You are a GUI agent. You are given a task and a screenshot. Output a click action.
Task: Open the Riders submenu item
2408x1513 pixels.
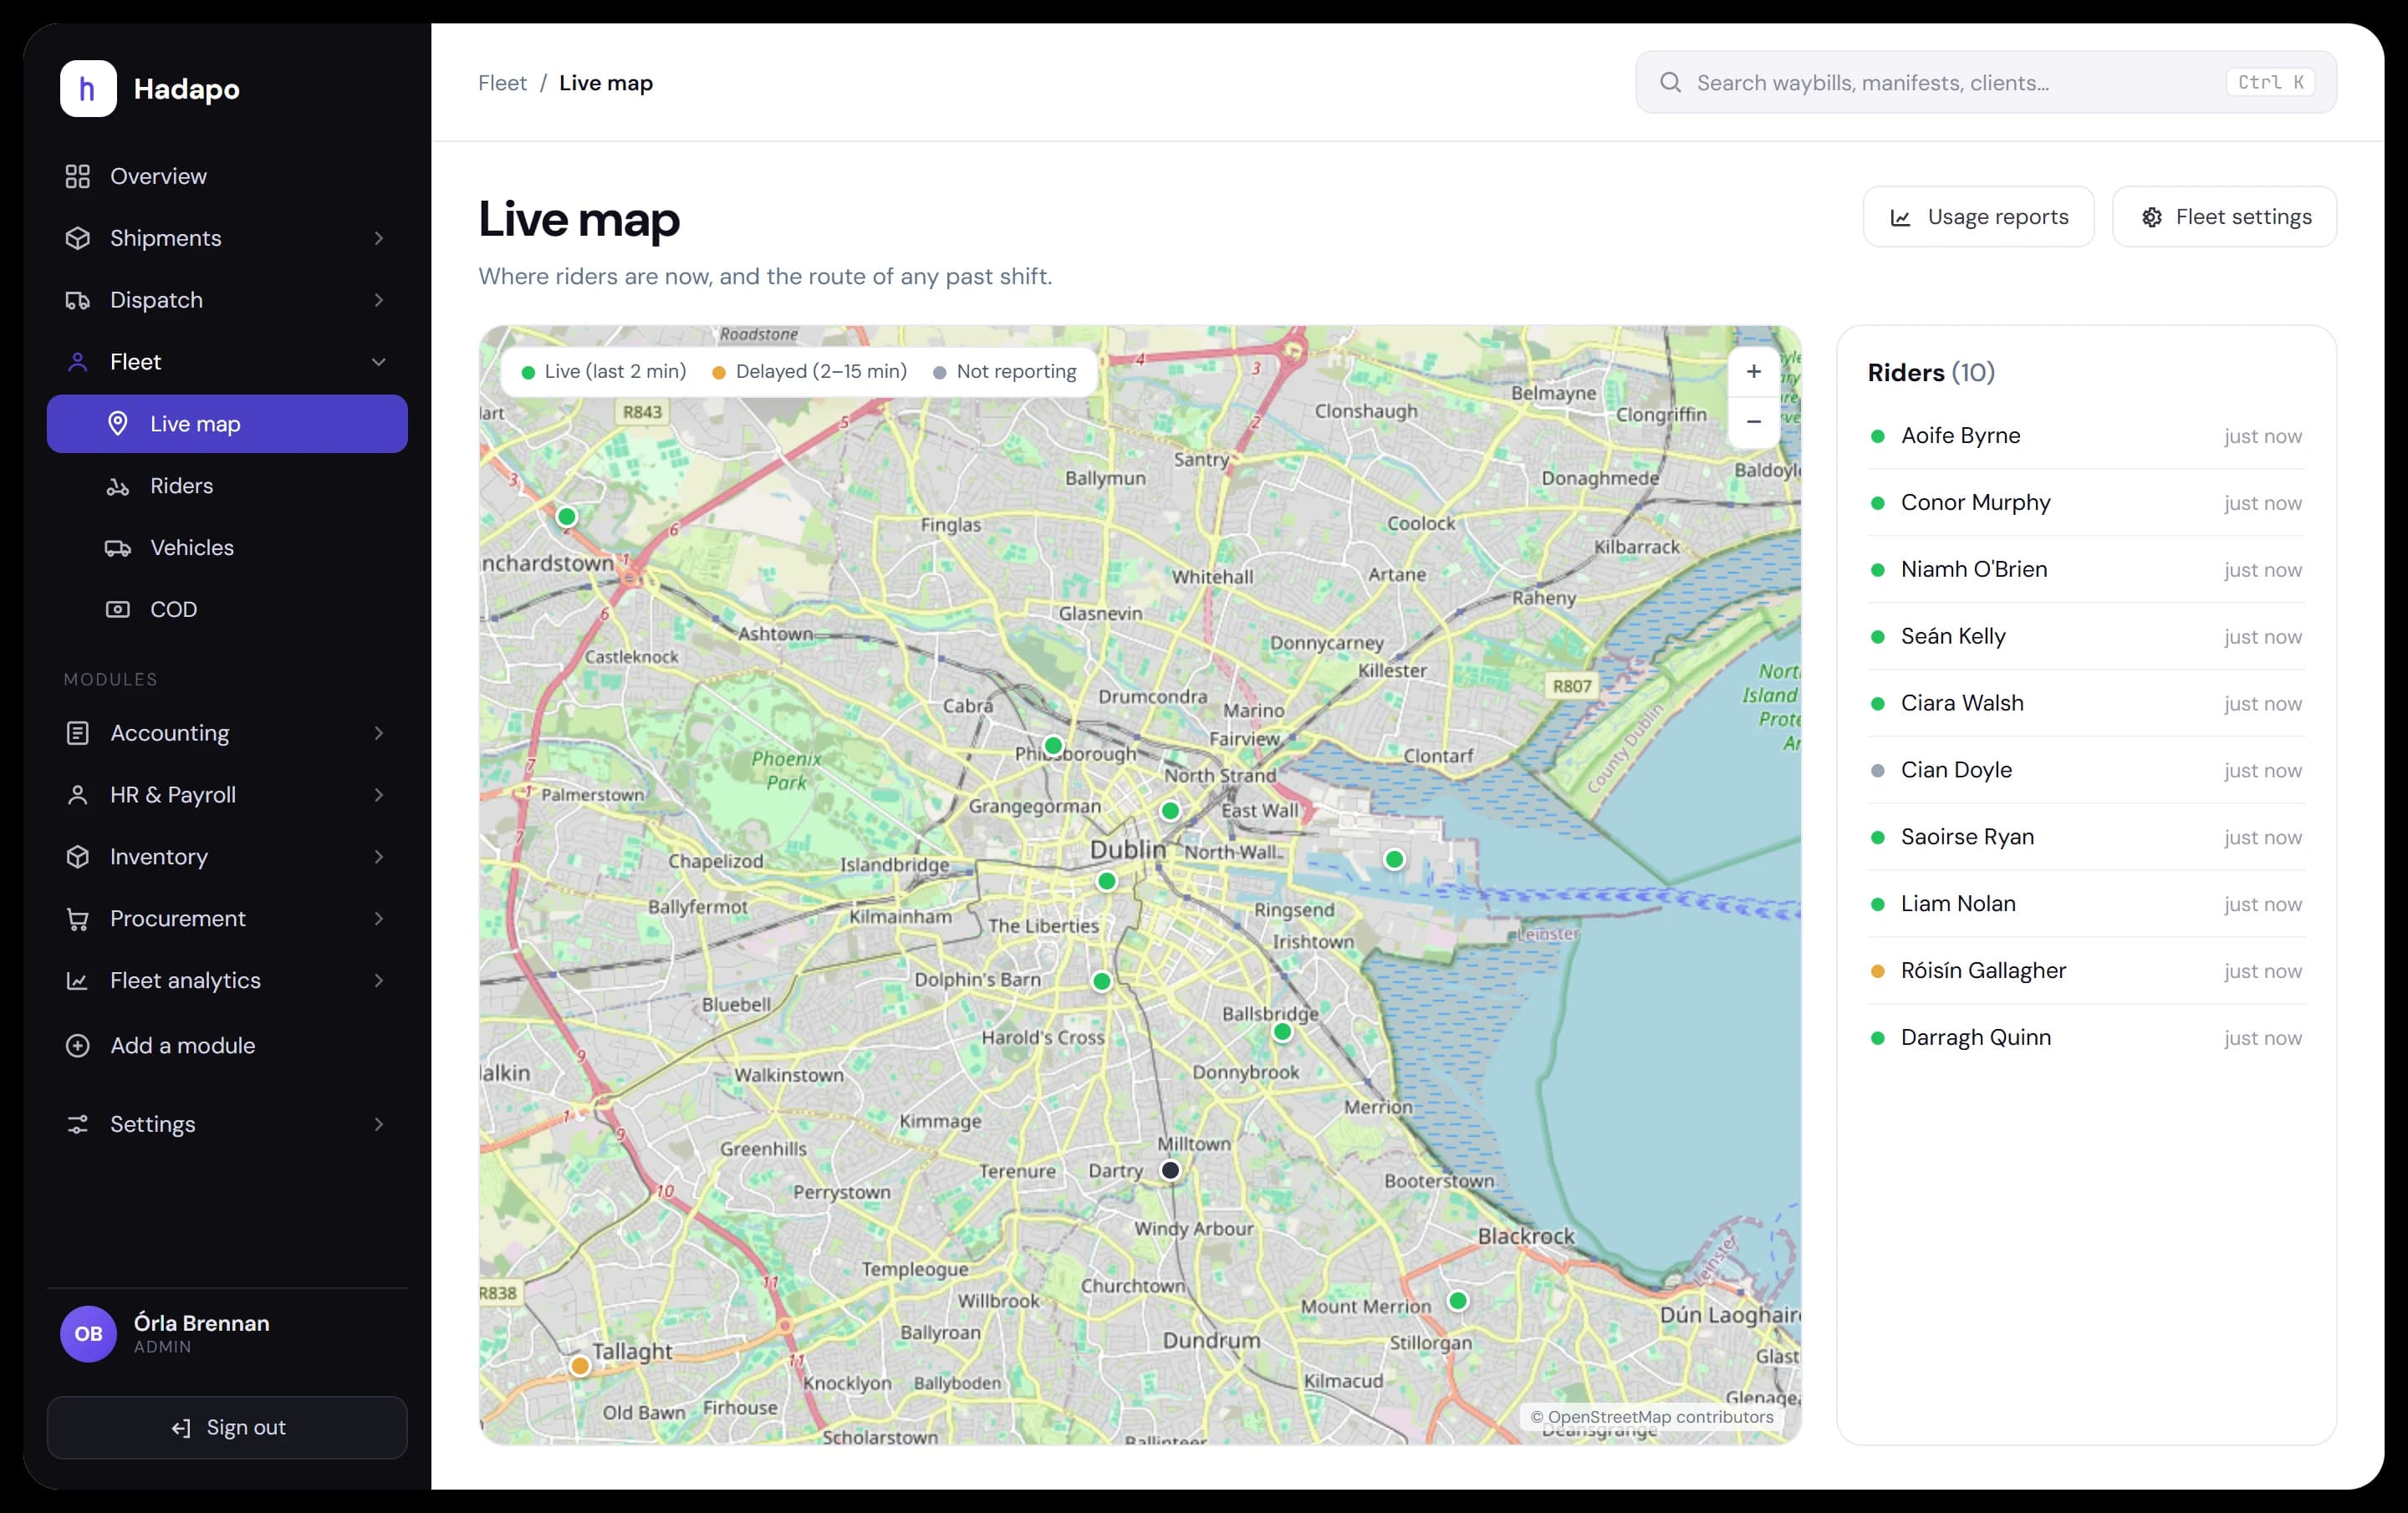pyautogui.click(x=227, y=486)
